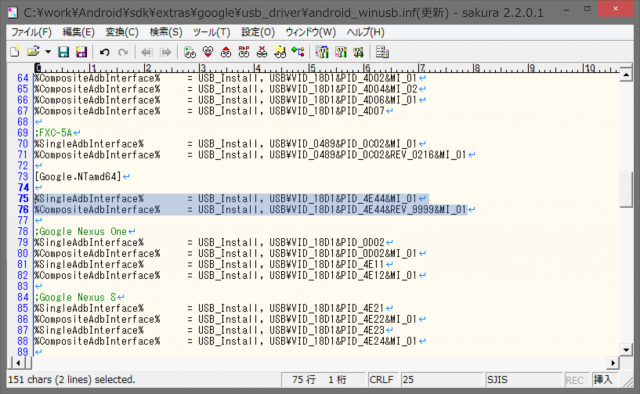Open the Outline analysis icon
The image size is (640, 394).
(298, 52)
